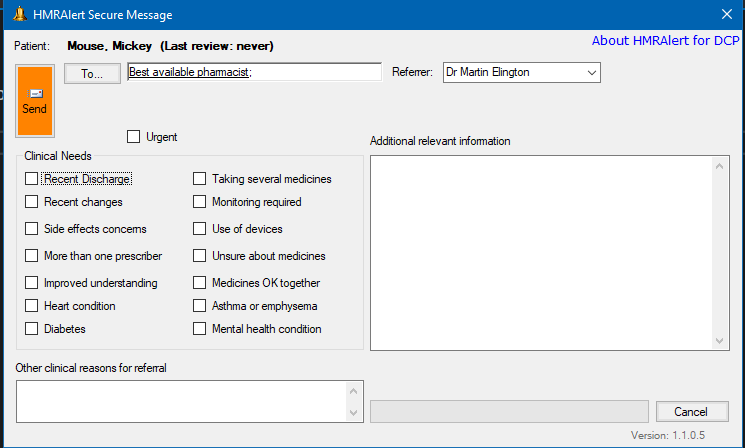745x448 pixels.
Task: Enable the Urgent checkbox
Action: tap(134, 137)
